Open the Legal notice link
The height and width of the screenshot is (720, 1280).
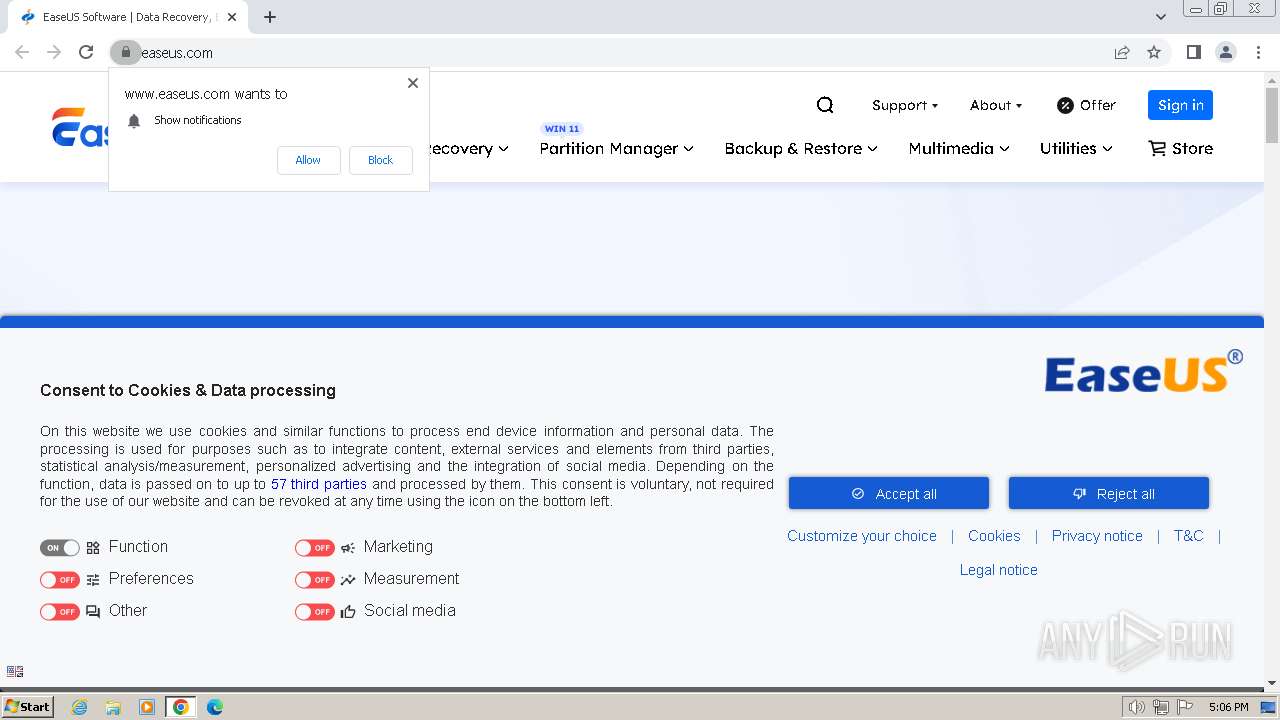pos(999,570)
